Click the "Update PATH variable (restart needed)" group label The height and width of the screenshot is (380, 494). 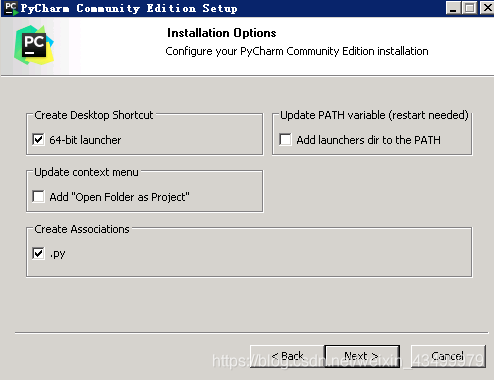pos(374,115)
